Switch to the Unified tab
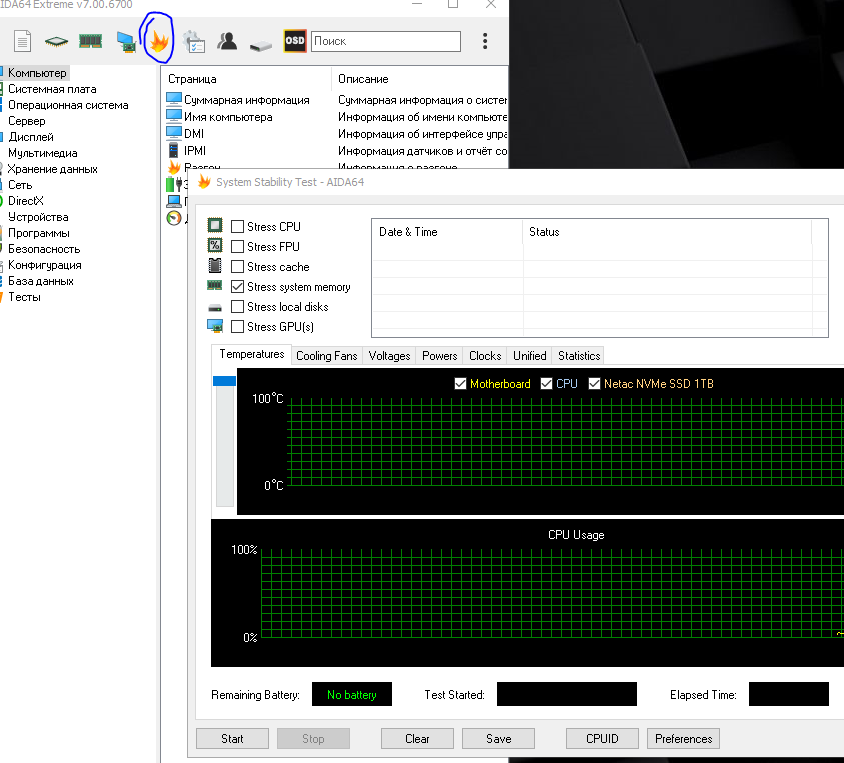The width and height of the screenshot is (844, 763). pos(530,356)
